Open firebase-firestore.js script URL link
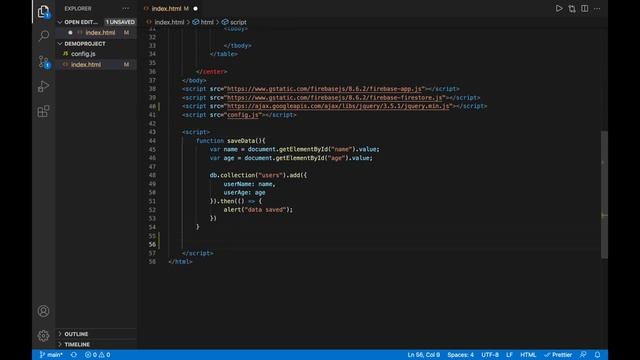Viewport: 640px width, 360px height. point(335,98)
